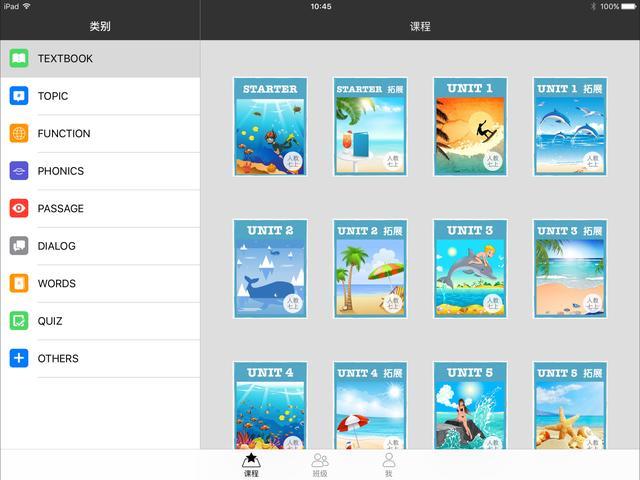
Task: Click the blue TOPIC category icon
Action: click(19, 96)
